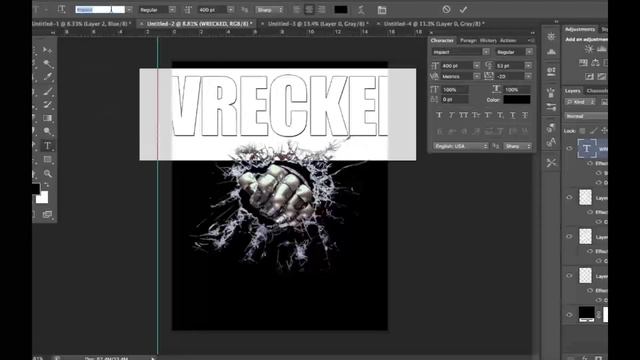The image size is (640, 360).
Task: Toggle visibility of the first pixel layer
Action: click(569, 198)
